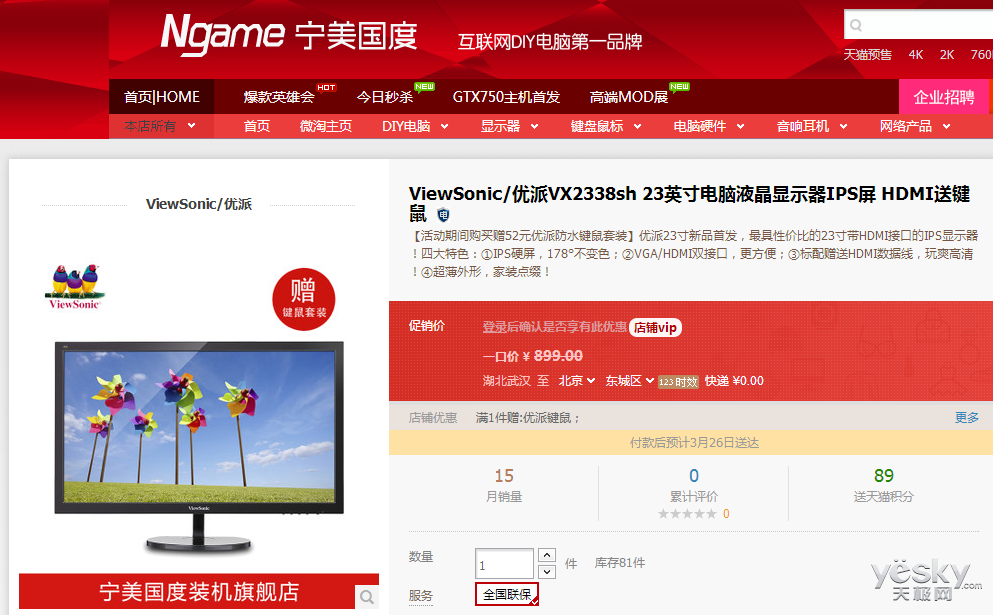Click the 互联网DIY电脑第一品牌 slogan
Viewport: 993px width, 615px height.
pos(550,42)
